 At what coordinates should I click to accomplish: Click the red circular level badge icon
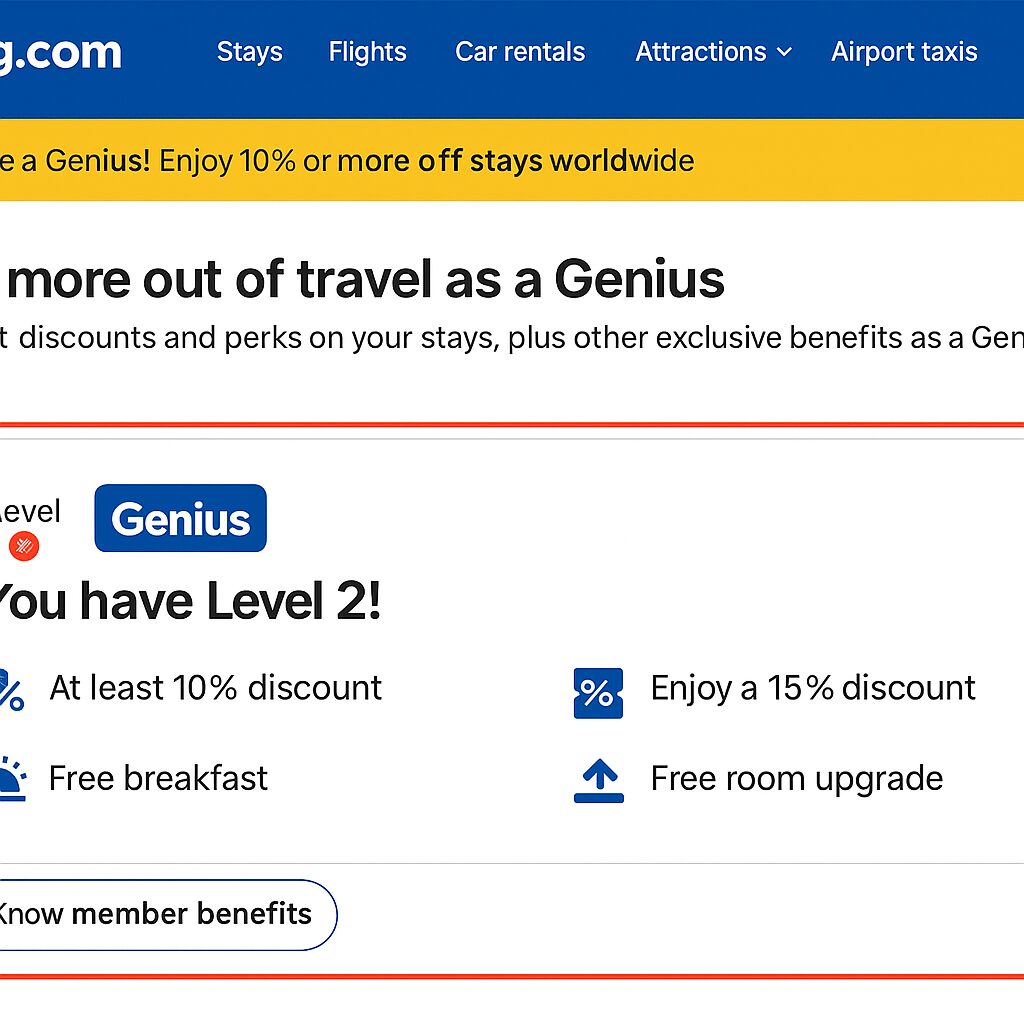click(x=24, y=545)
